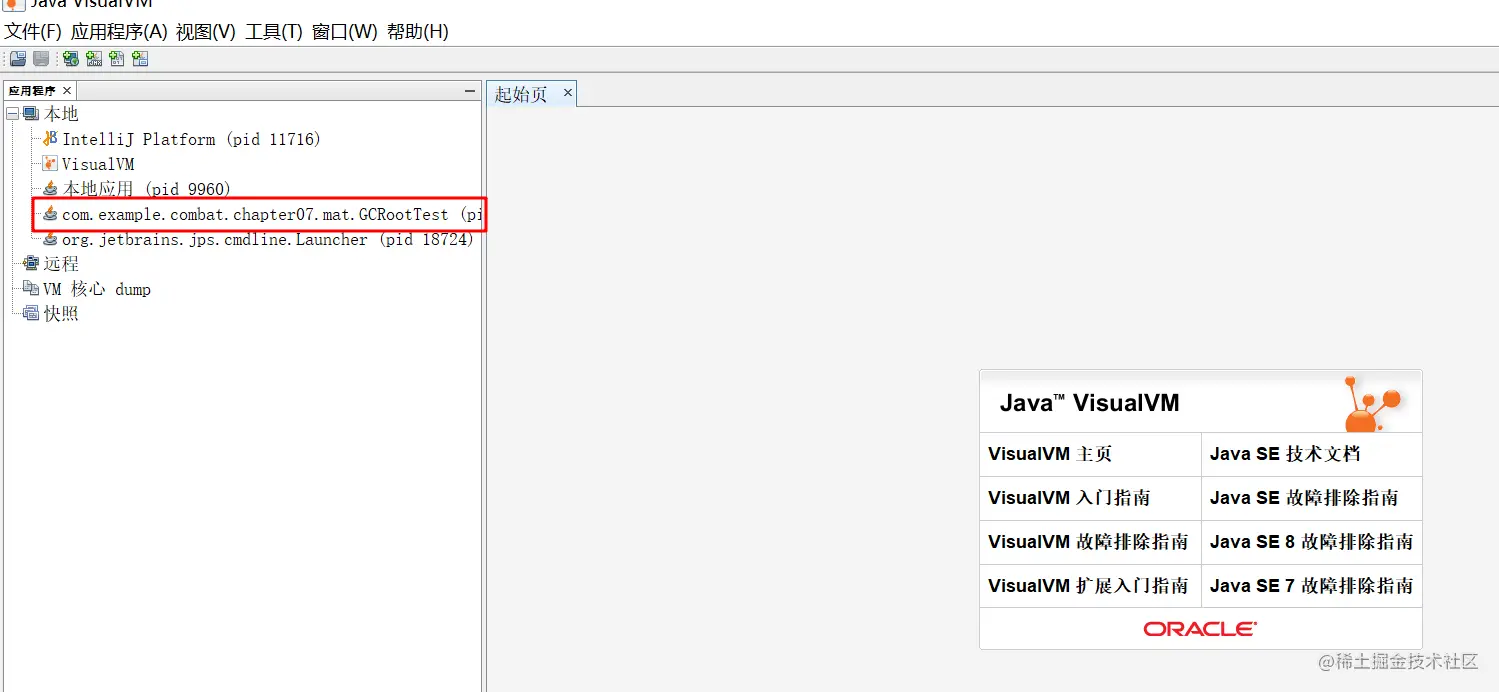Screen dimensions: 1499x692
Task: Click the Add Remote Host toolbar icon
Action: pos(71,59)
